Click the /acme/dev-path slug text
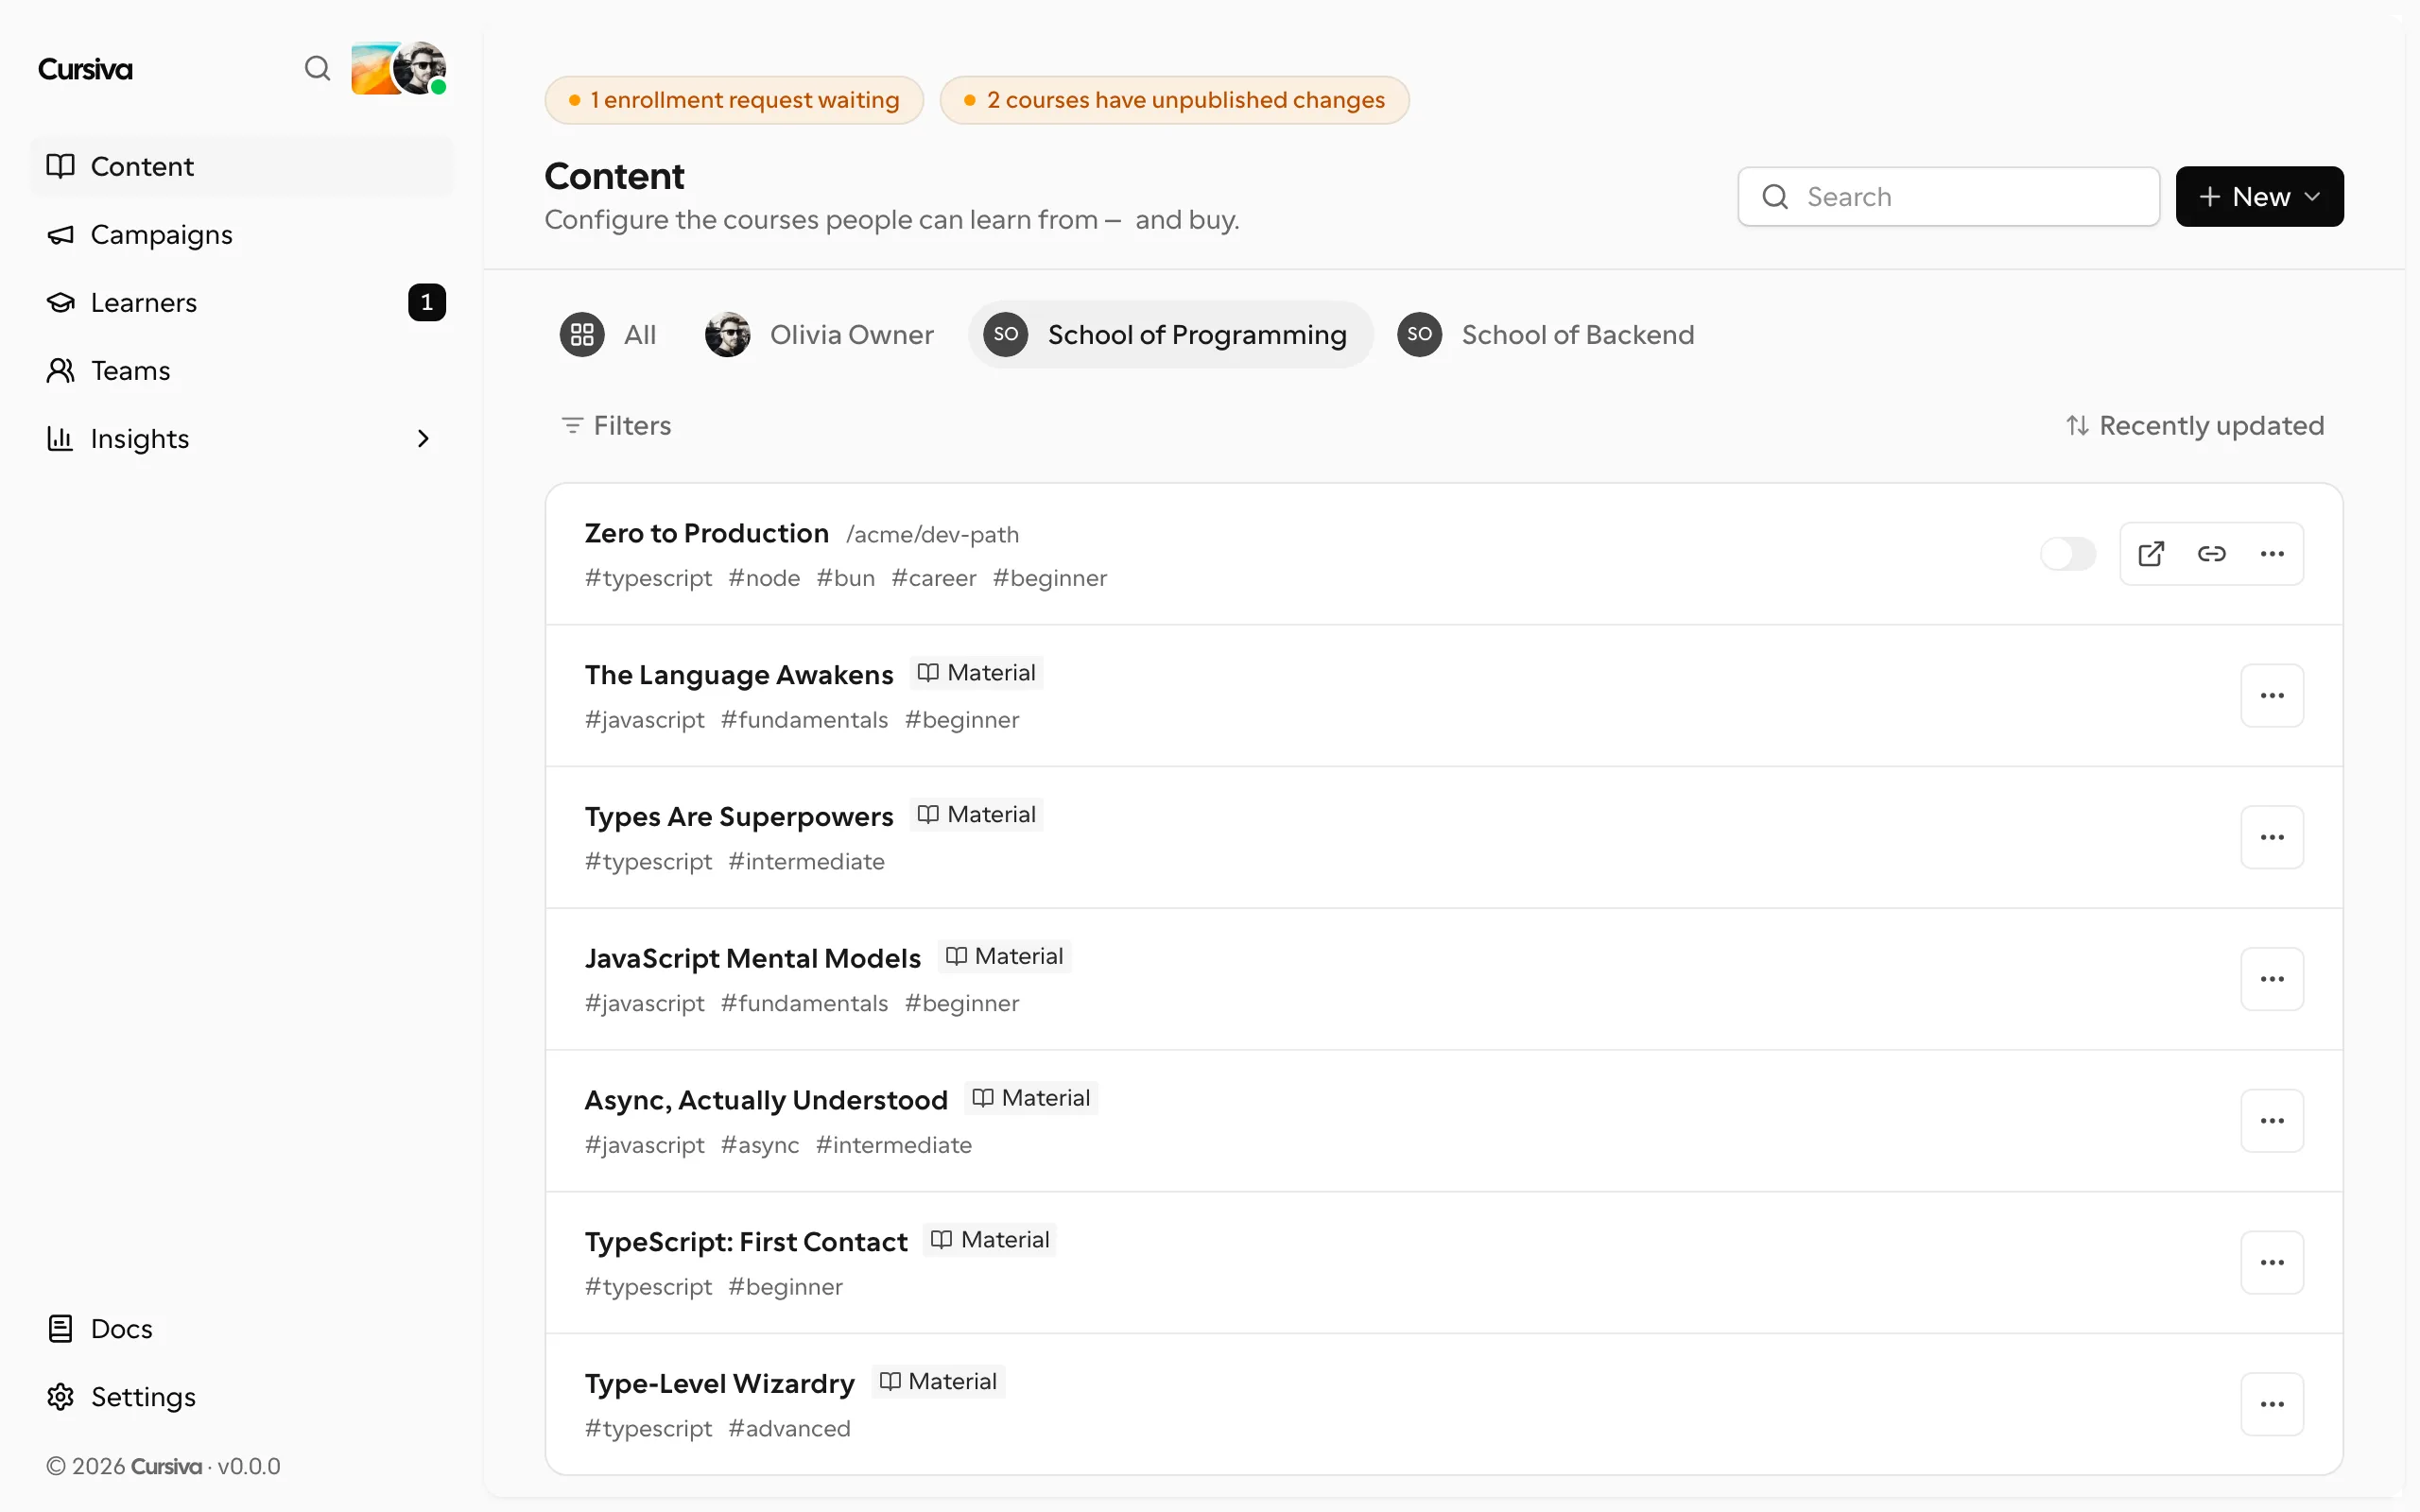The image size is (2420, 1512). (932, 535)
